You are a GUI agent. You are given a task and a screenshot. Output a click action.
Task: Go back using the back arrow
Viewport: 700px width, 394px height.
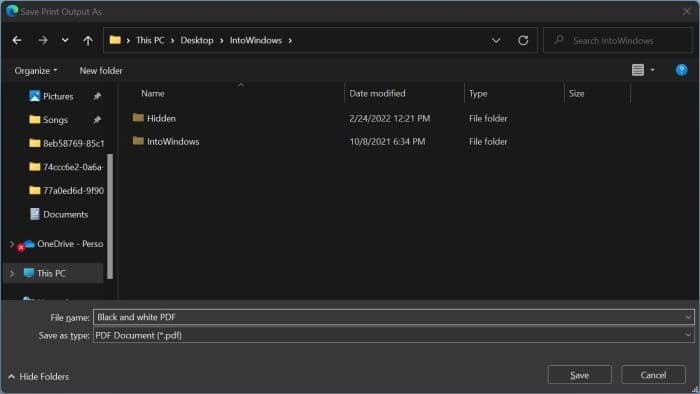click(17, 41)
